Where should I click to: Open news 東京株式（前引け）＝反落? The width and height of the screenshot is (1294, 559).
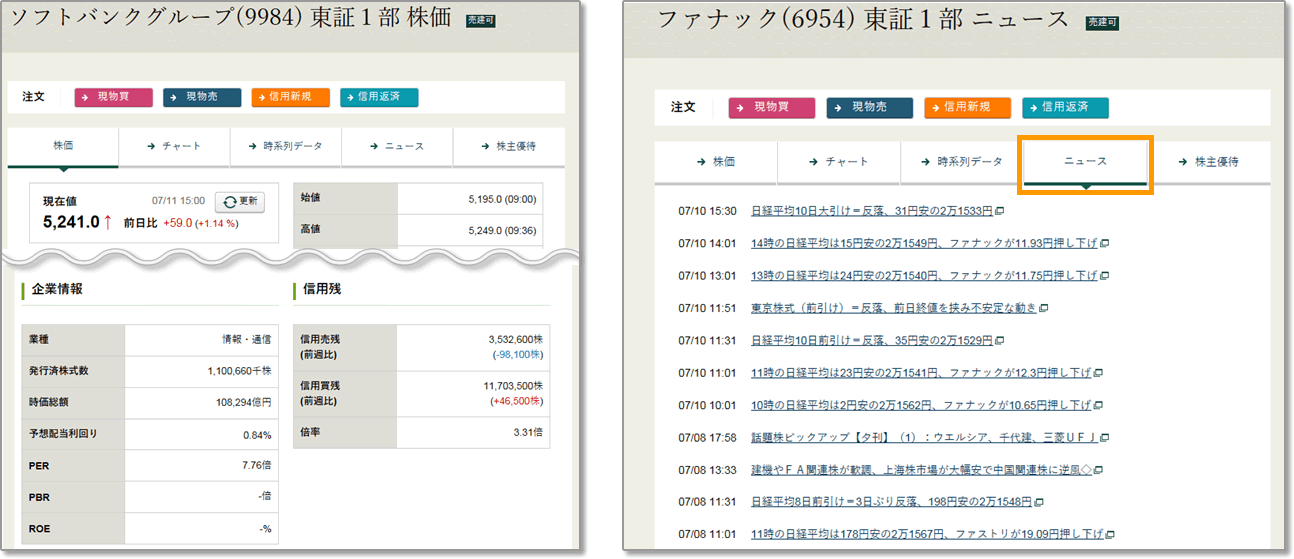tap(894, 308)
